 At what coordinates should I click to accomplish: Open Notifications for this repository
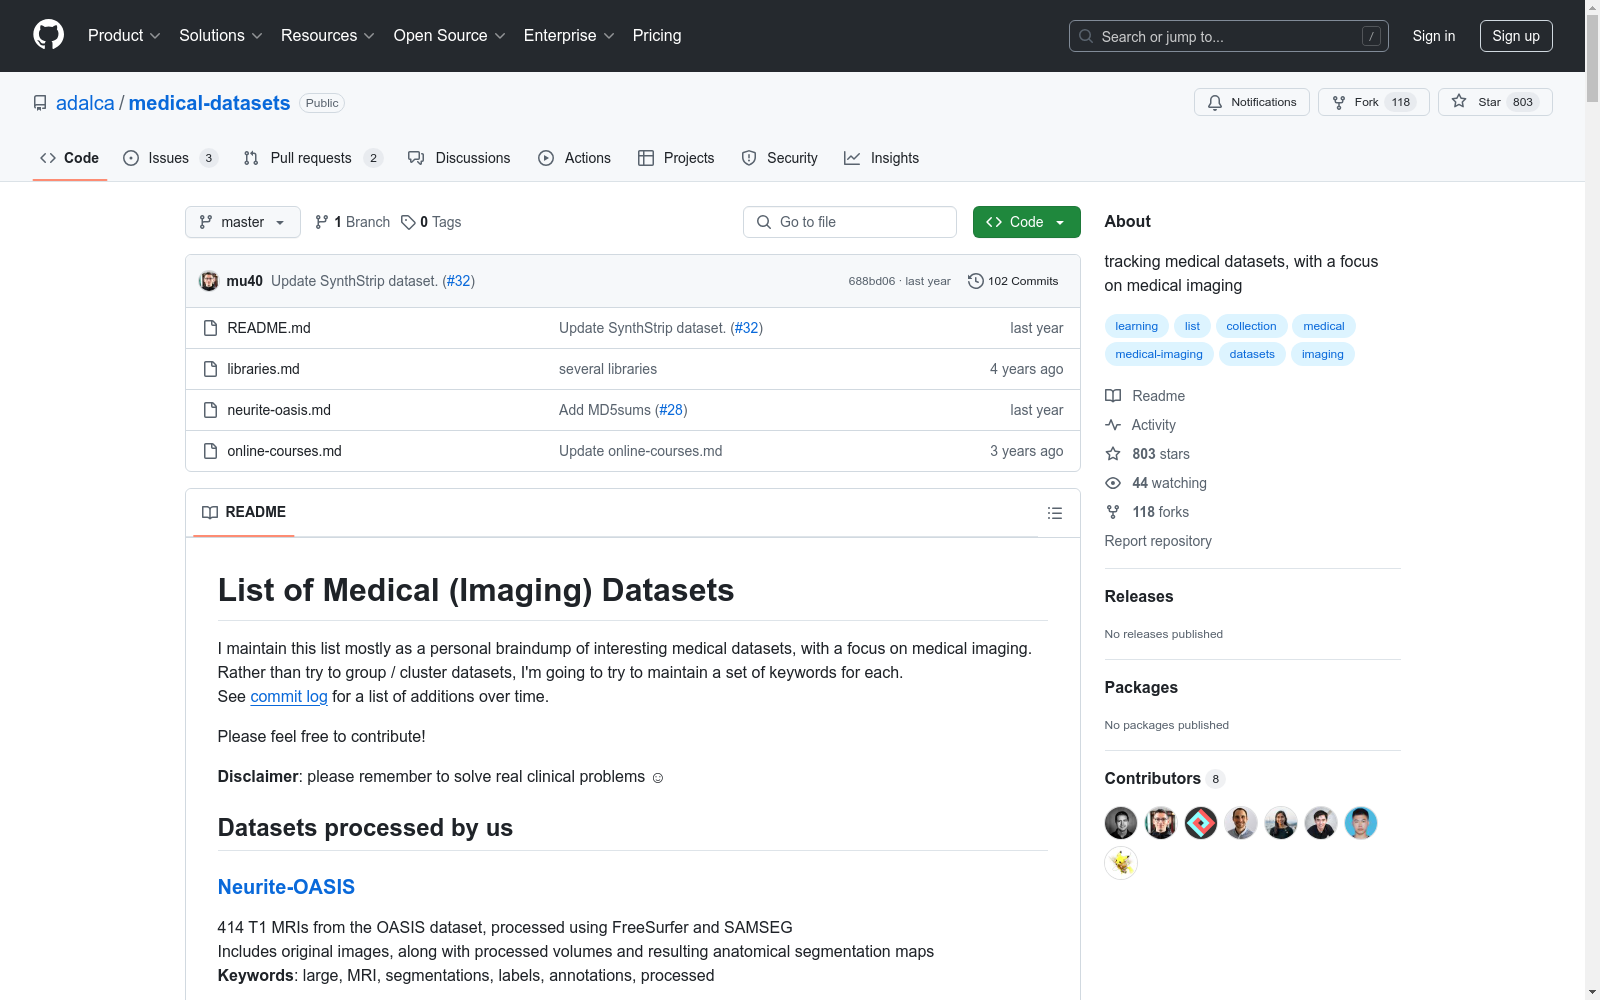(1252, 102)
